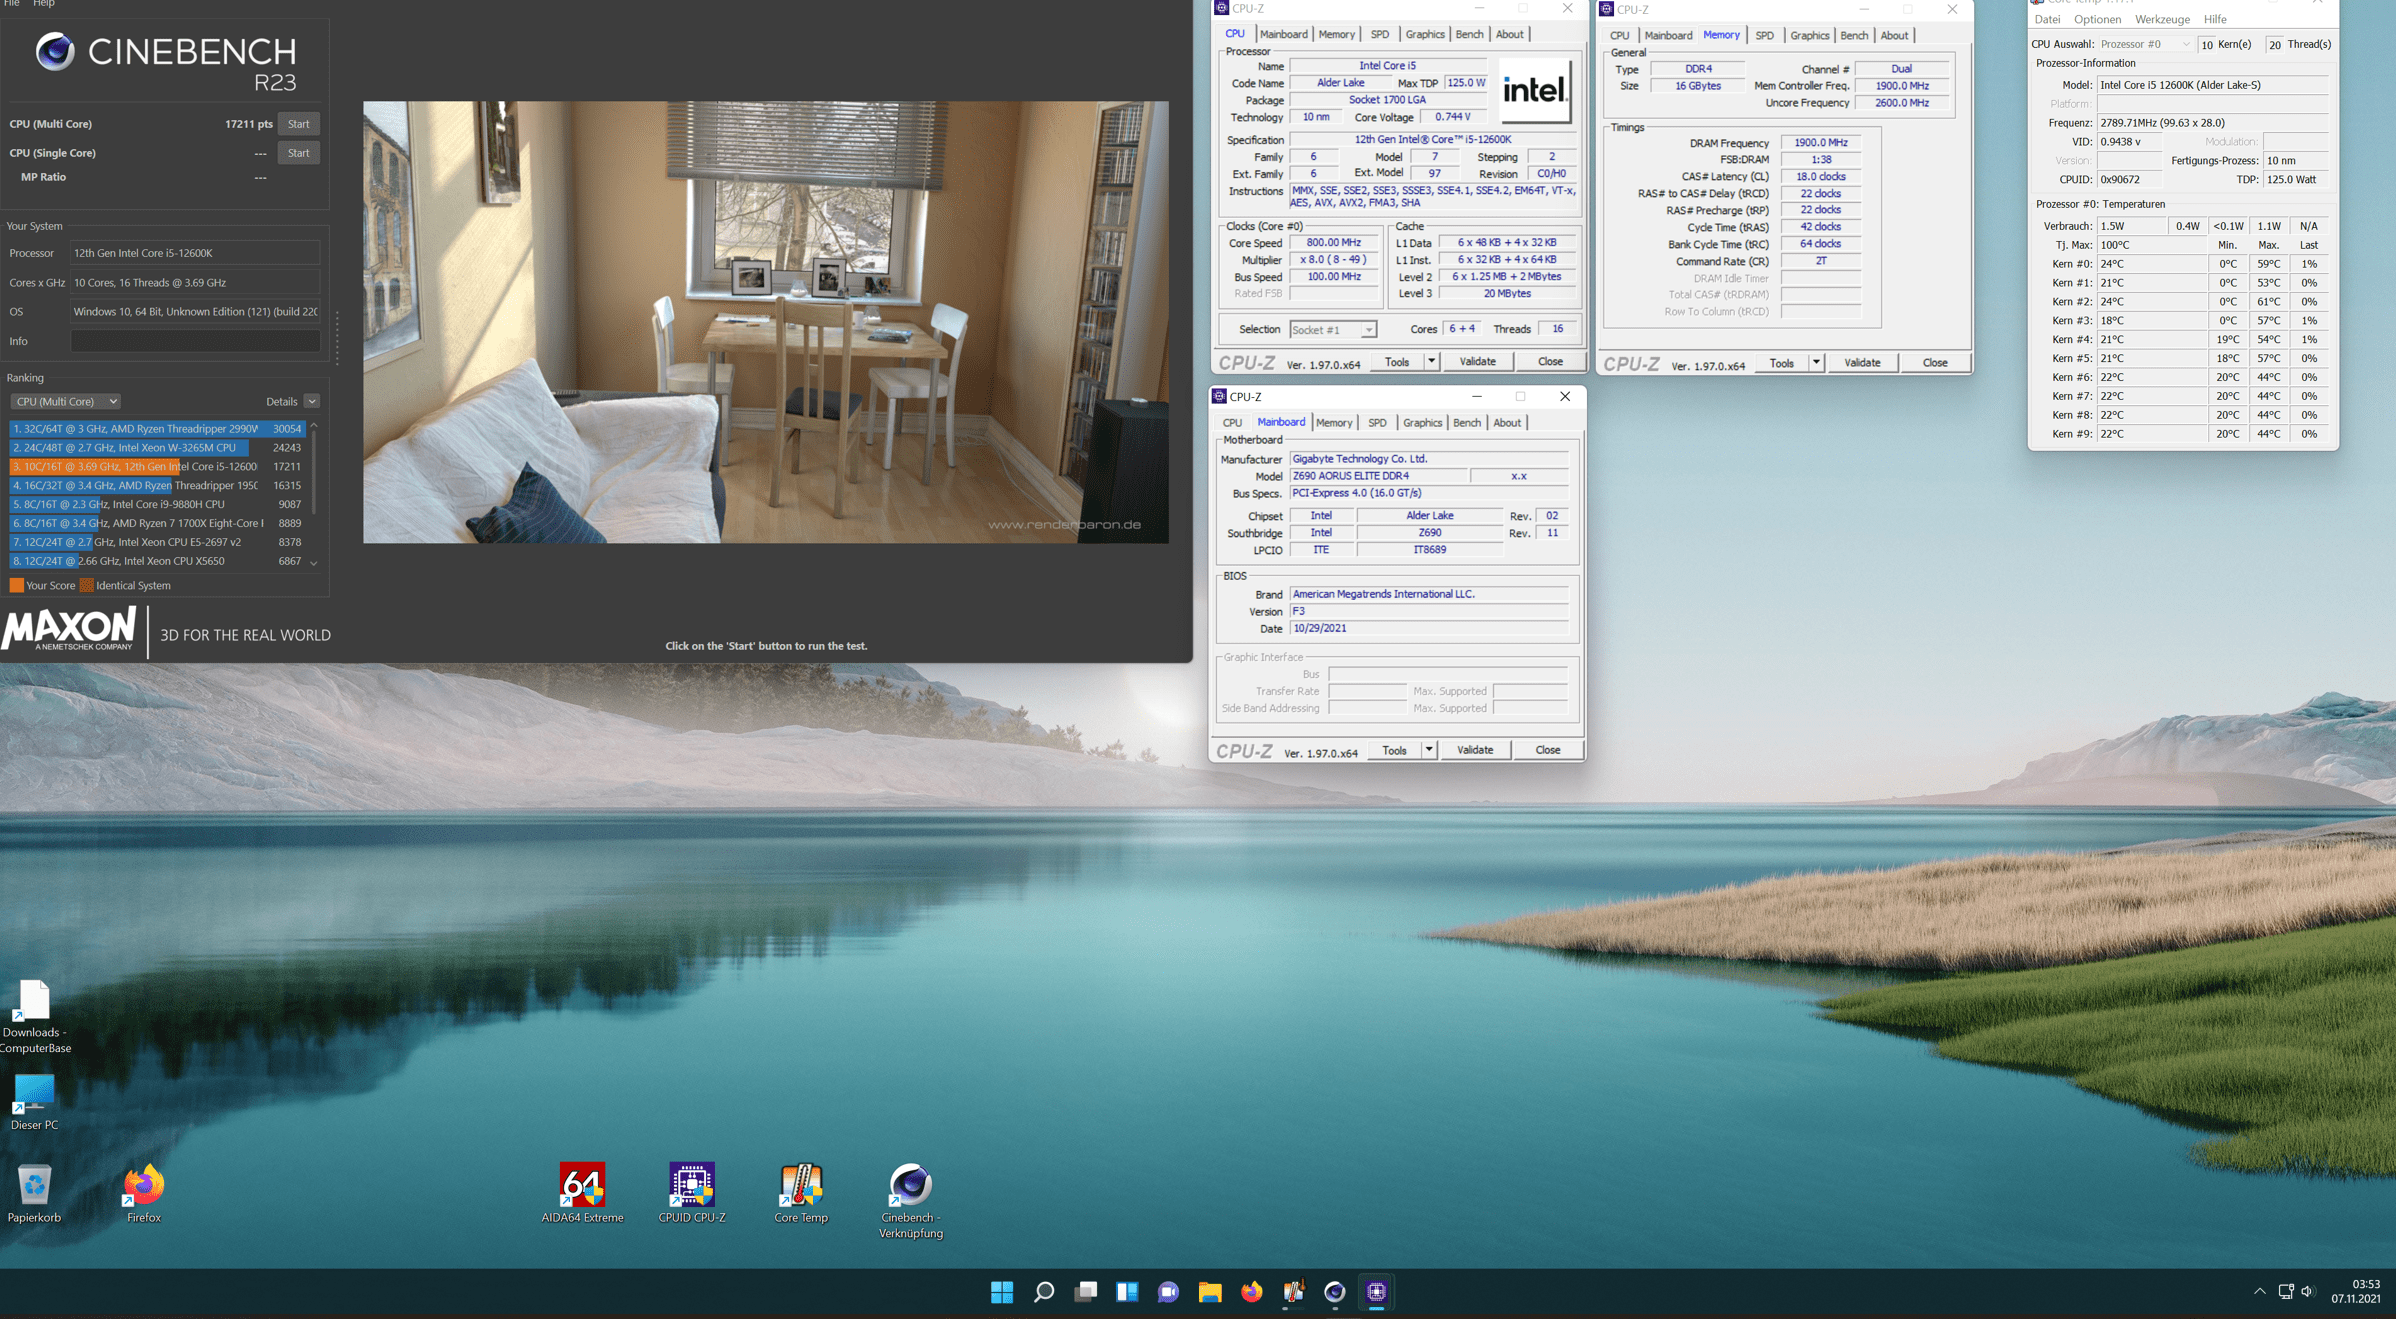Expand the Details arrow in Ranking
The height and width of the screenshot is (1319, 2396).
pyautogui.click(x=312, y=401)
